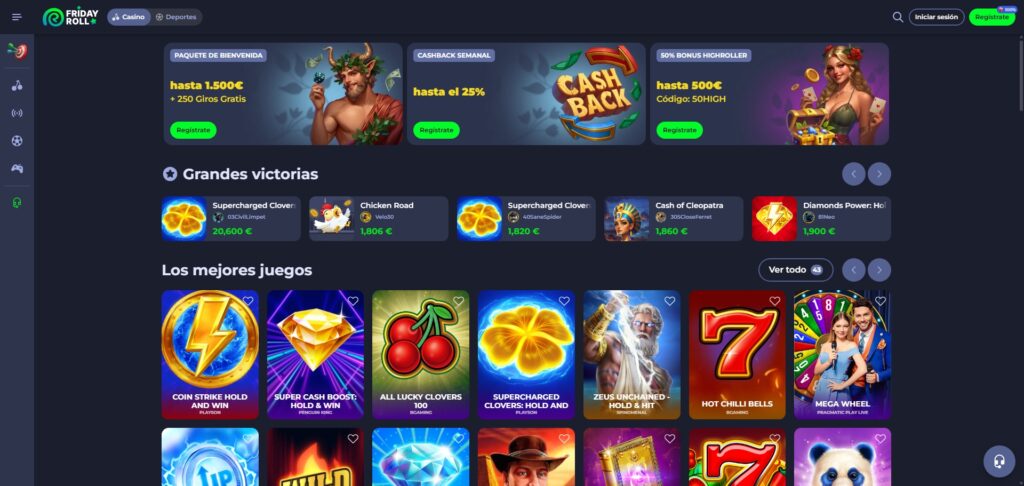Open the Zeus Unchained game thumbnail
This screenshot has width=1024, height=486.
(632, 355)
